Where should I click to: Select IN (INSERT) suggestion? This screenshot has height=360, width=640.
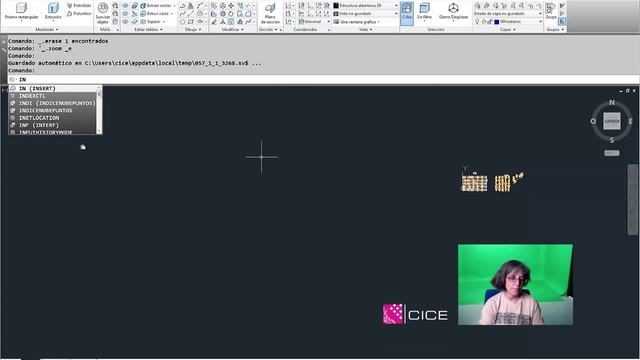pyautogui.click(x=52, y=89)
